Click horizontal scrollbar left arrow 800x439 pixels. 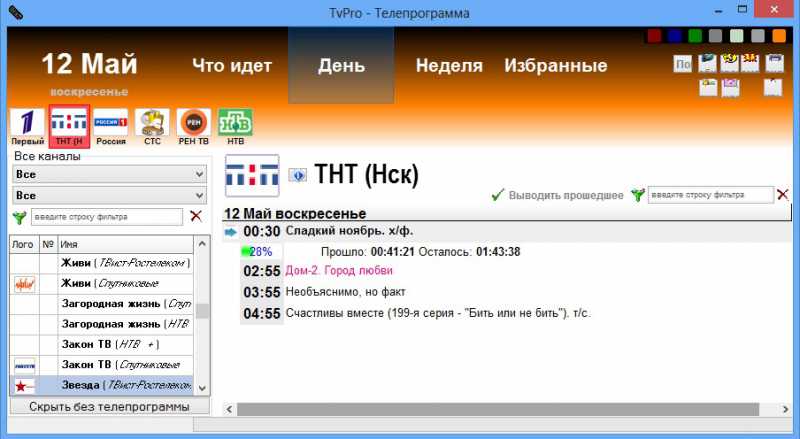click(x=229, y=409)
